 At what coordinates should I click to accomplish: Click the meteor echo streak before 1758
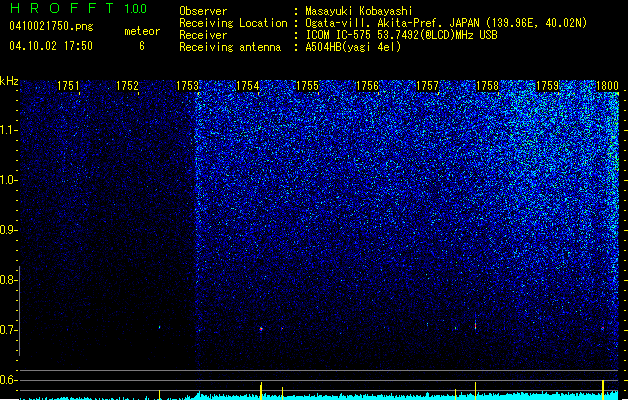[476, 325]
